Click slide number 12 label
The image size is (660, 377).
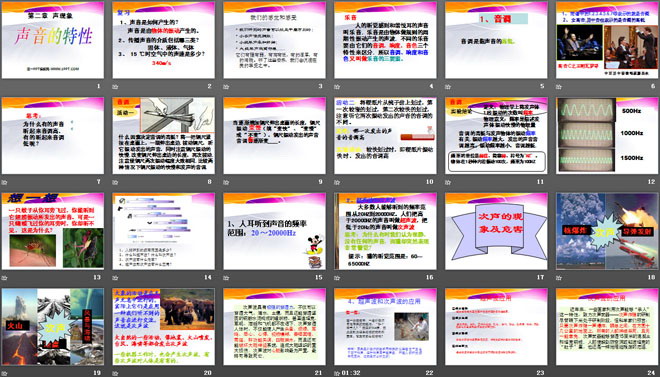pyautogui.click(x=652, y=182)
